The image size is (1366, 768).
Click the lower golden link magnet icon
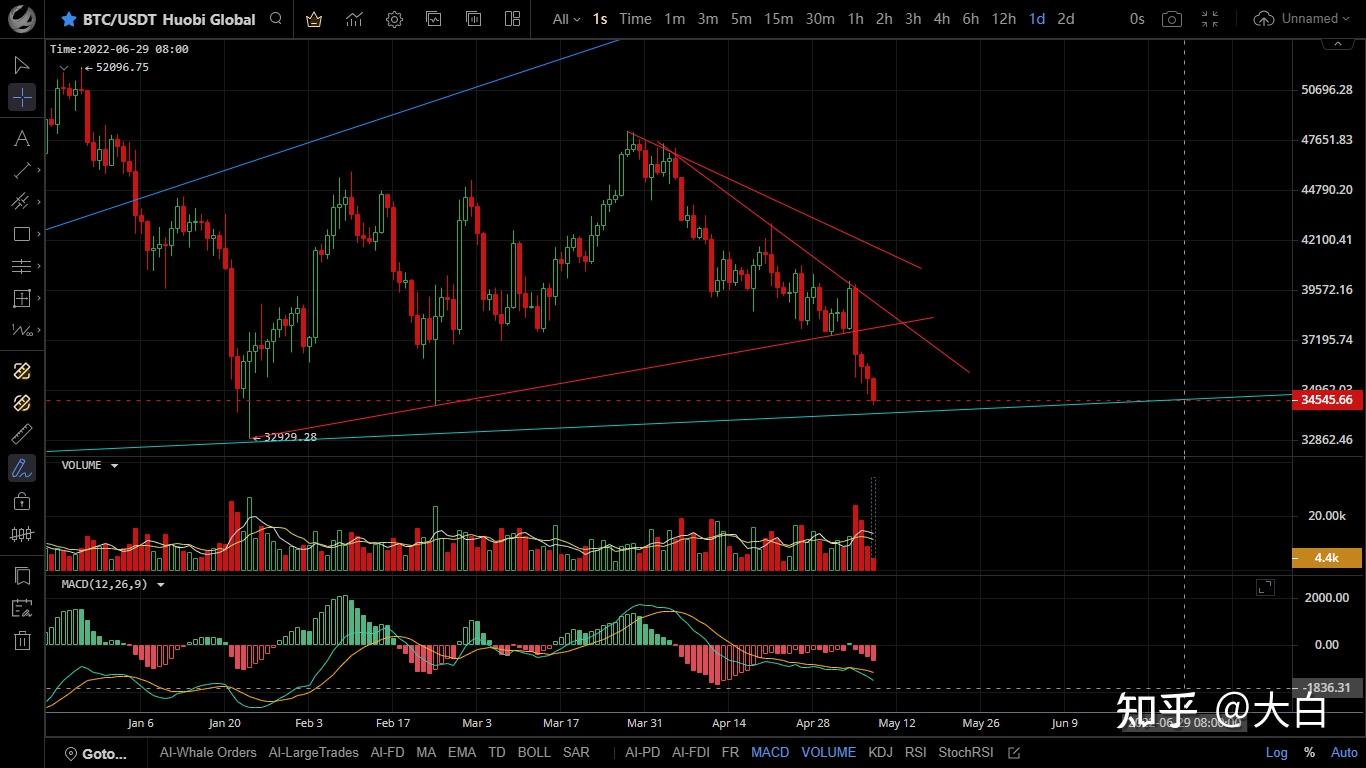(x=21, y=403)
